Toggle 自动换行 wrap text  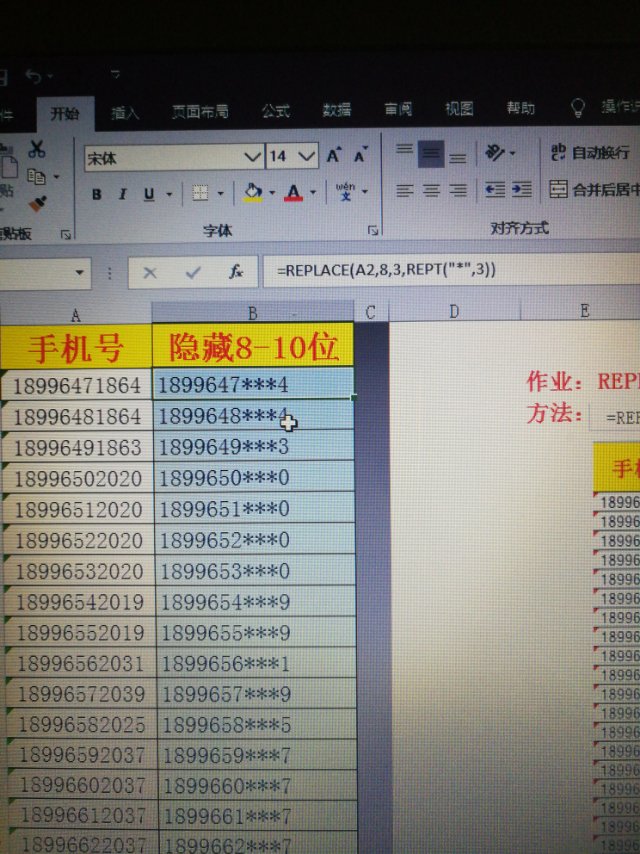pos(590,152)
